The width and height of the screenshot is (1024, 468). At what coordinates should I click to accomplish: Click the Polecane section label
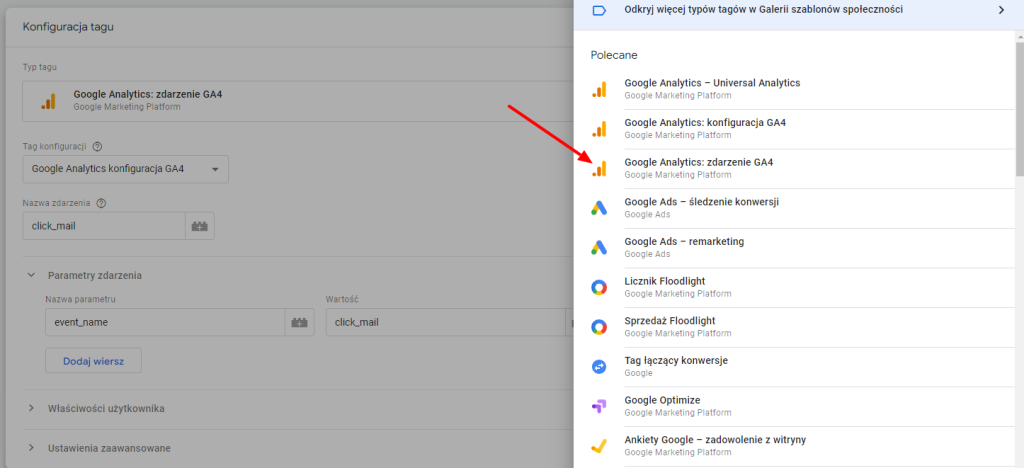[614, 55]
